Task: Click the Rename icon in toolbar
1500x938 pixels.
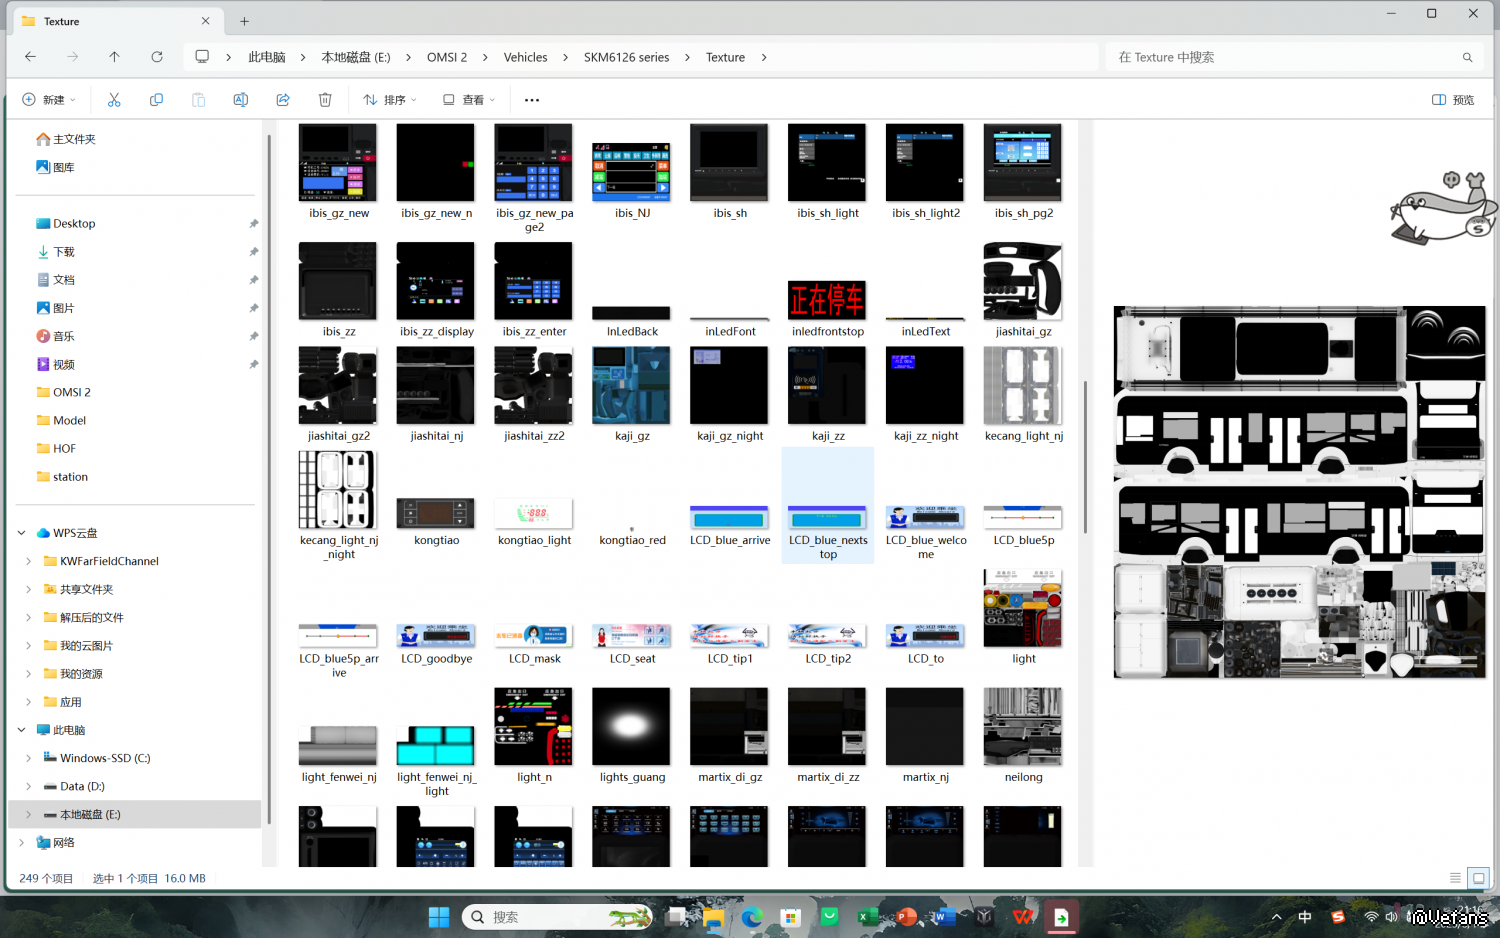Action: tap(240, 100)
